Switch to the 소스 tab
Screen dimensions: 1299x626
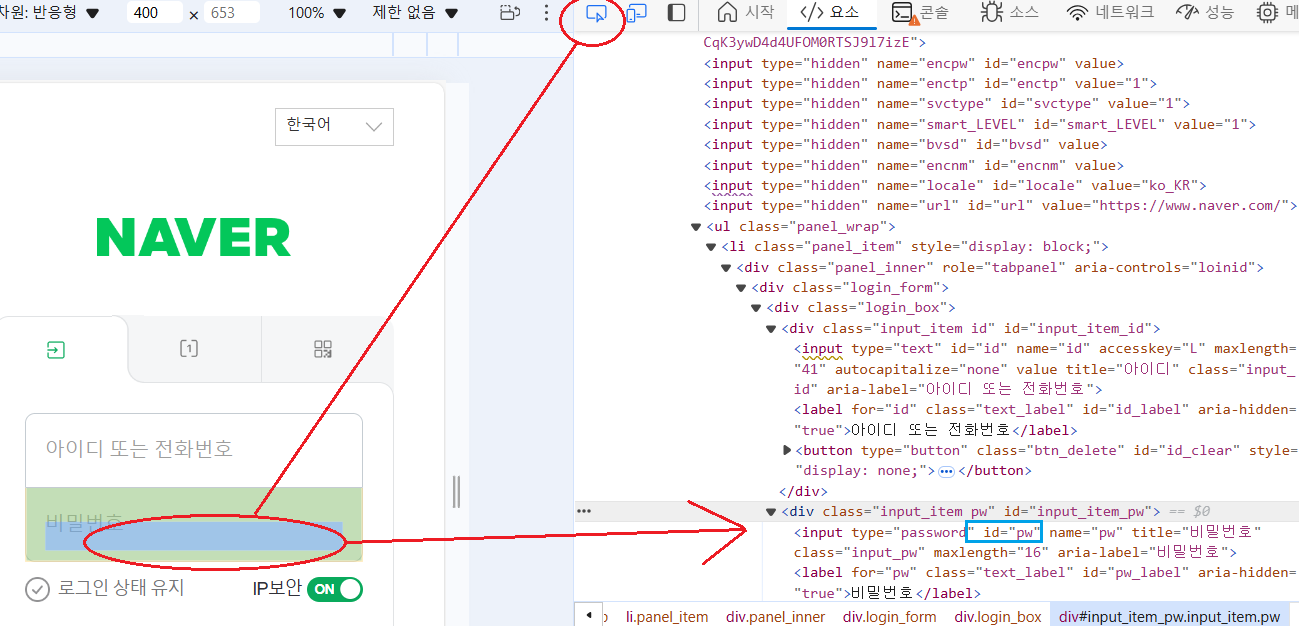click(x=1008, y=13)
